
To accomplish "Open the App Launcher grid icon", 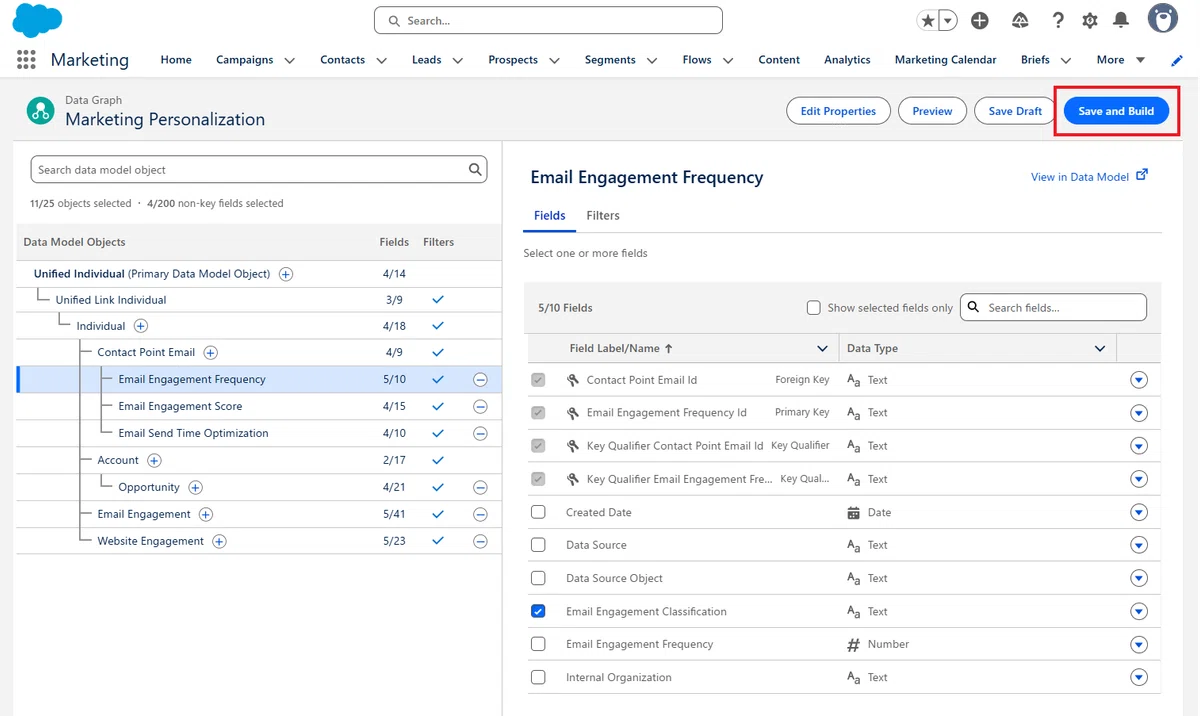I will 26,60.
